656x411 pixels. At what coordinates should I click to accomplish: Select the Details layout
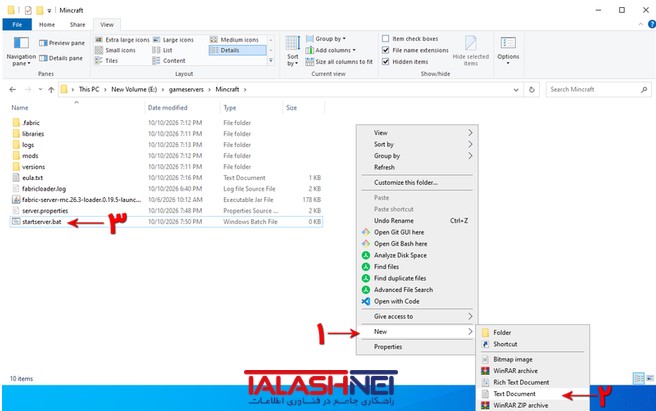pos(237,50)
